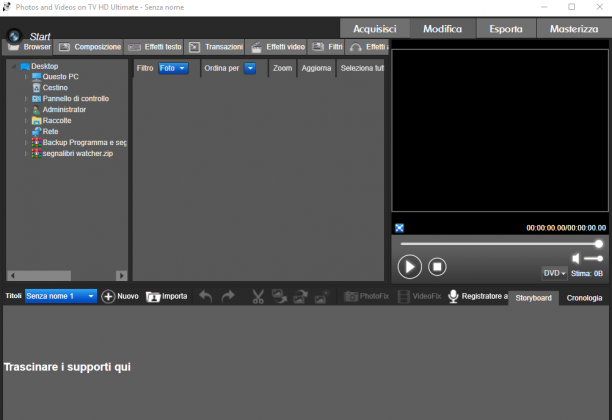Image resolution: width=612 pixels, height=420 pixels.
Task: Open the Ordina per dropdown arrow
Action: [250, 68]
